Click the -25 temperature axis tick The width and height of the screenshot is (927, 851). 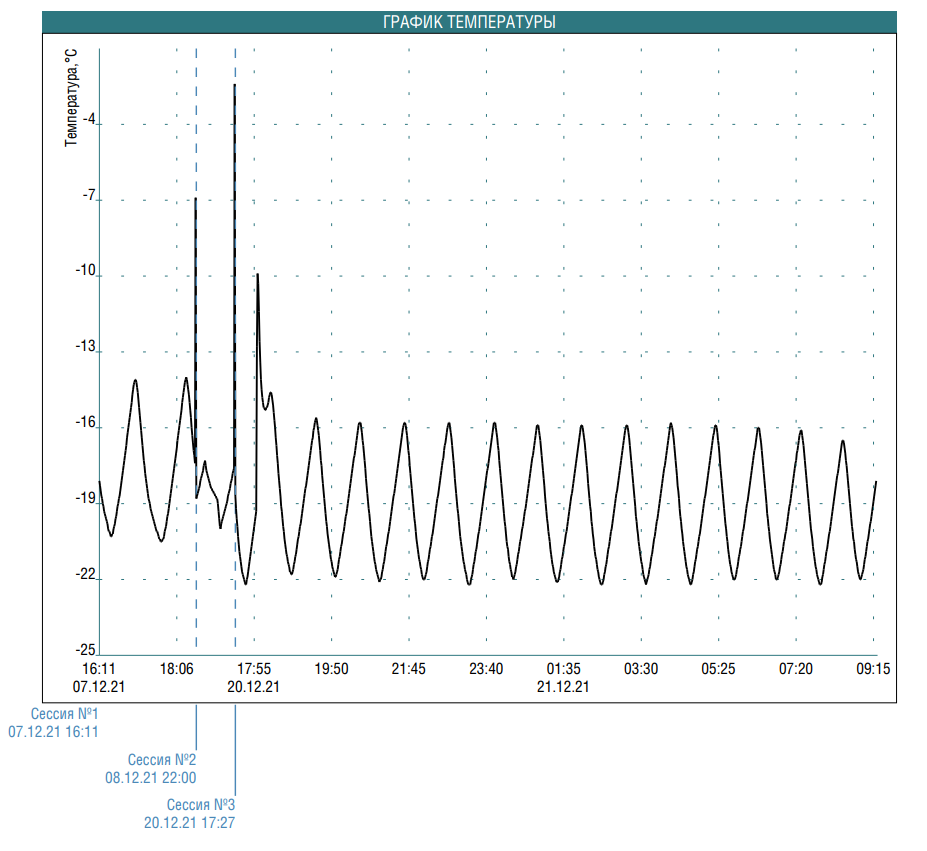(x=86, y=650)
